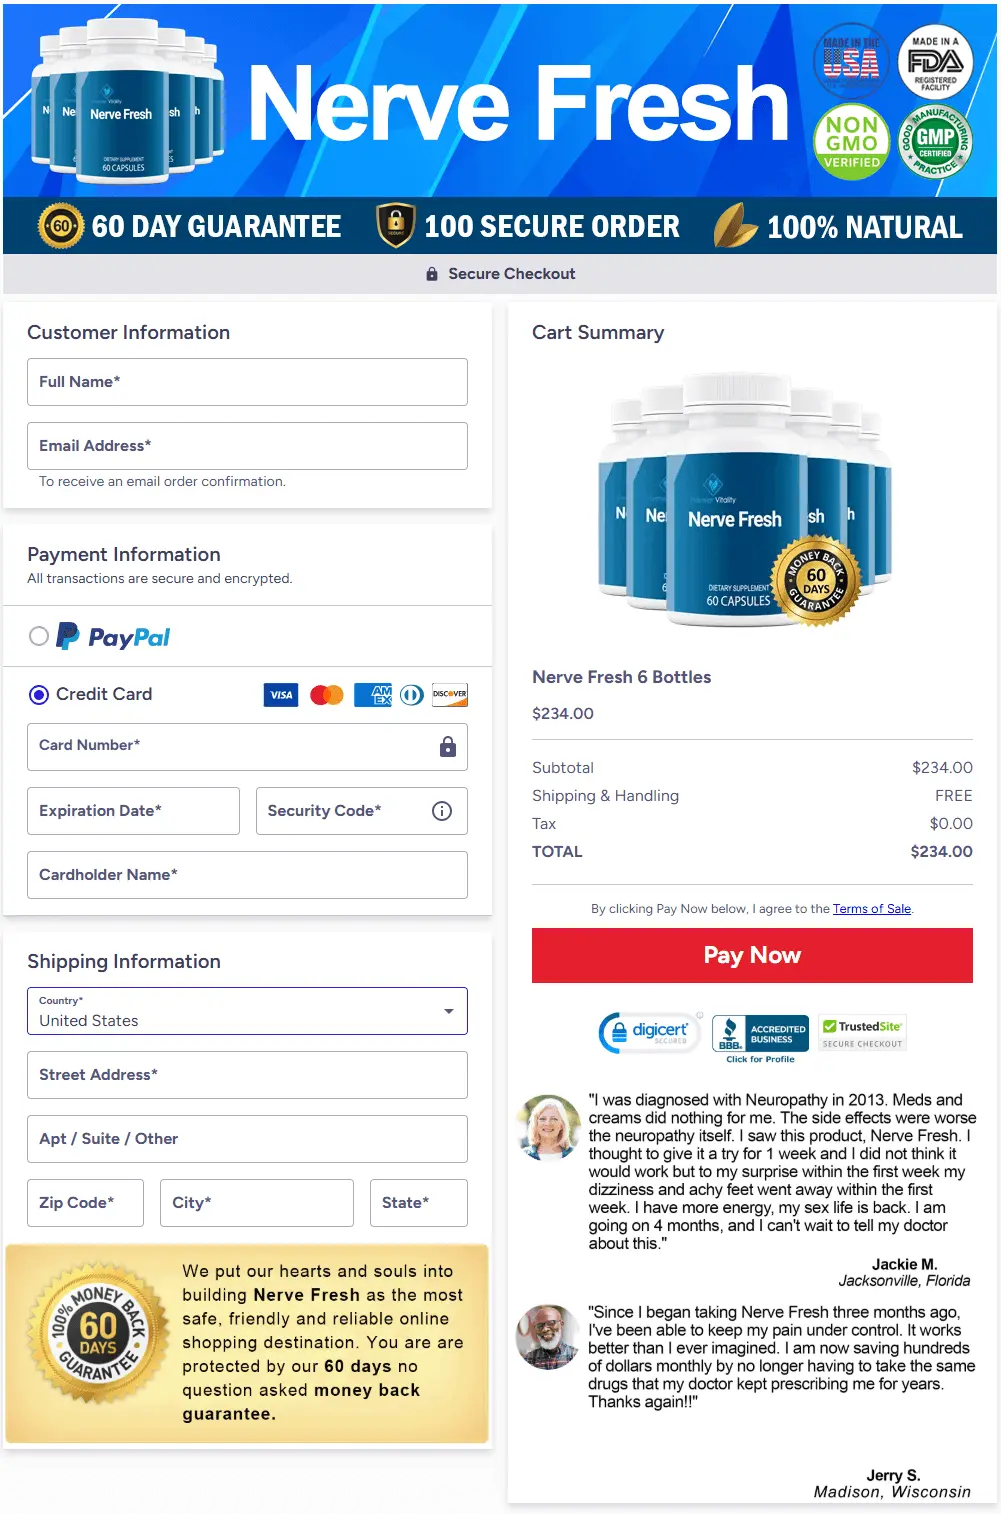1001x1514 pixels.
Task: Click the Full Name field
Action: pyautogui.click(x=247, y=382)
